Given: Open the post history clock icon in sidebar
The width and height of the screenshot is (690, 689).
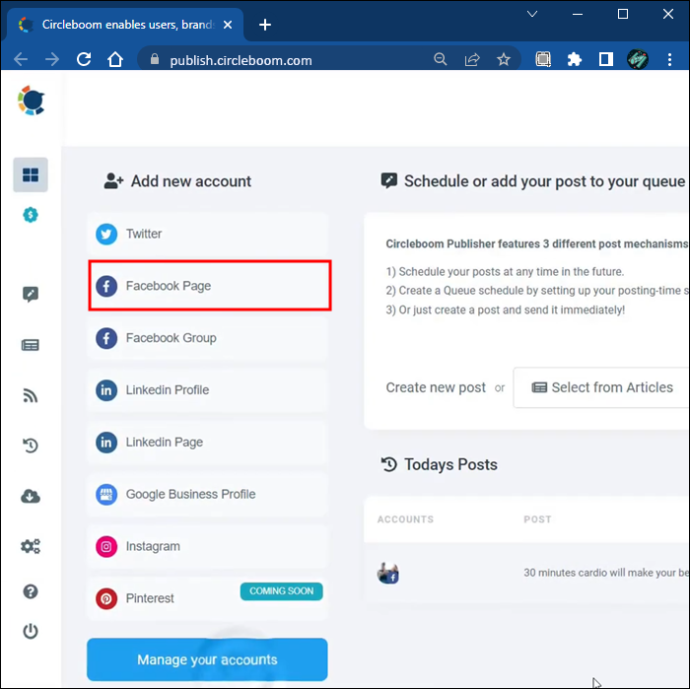Looking at the screenshot, I should point(30,445).
